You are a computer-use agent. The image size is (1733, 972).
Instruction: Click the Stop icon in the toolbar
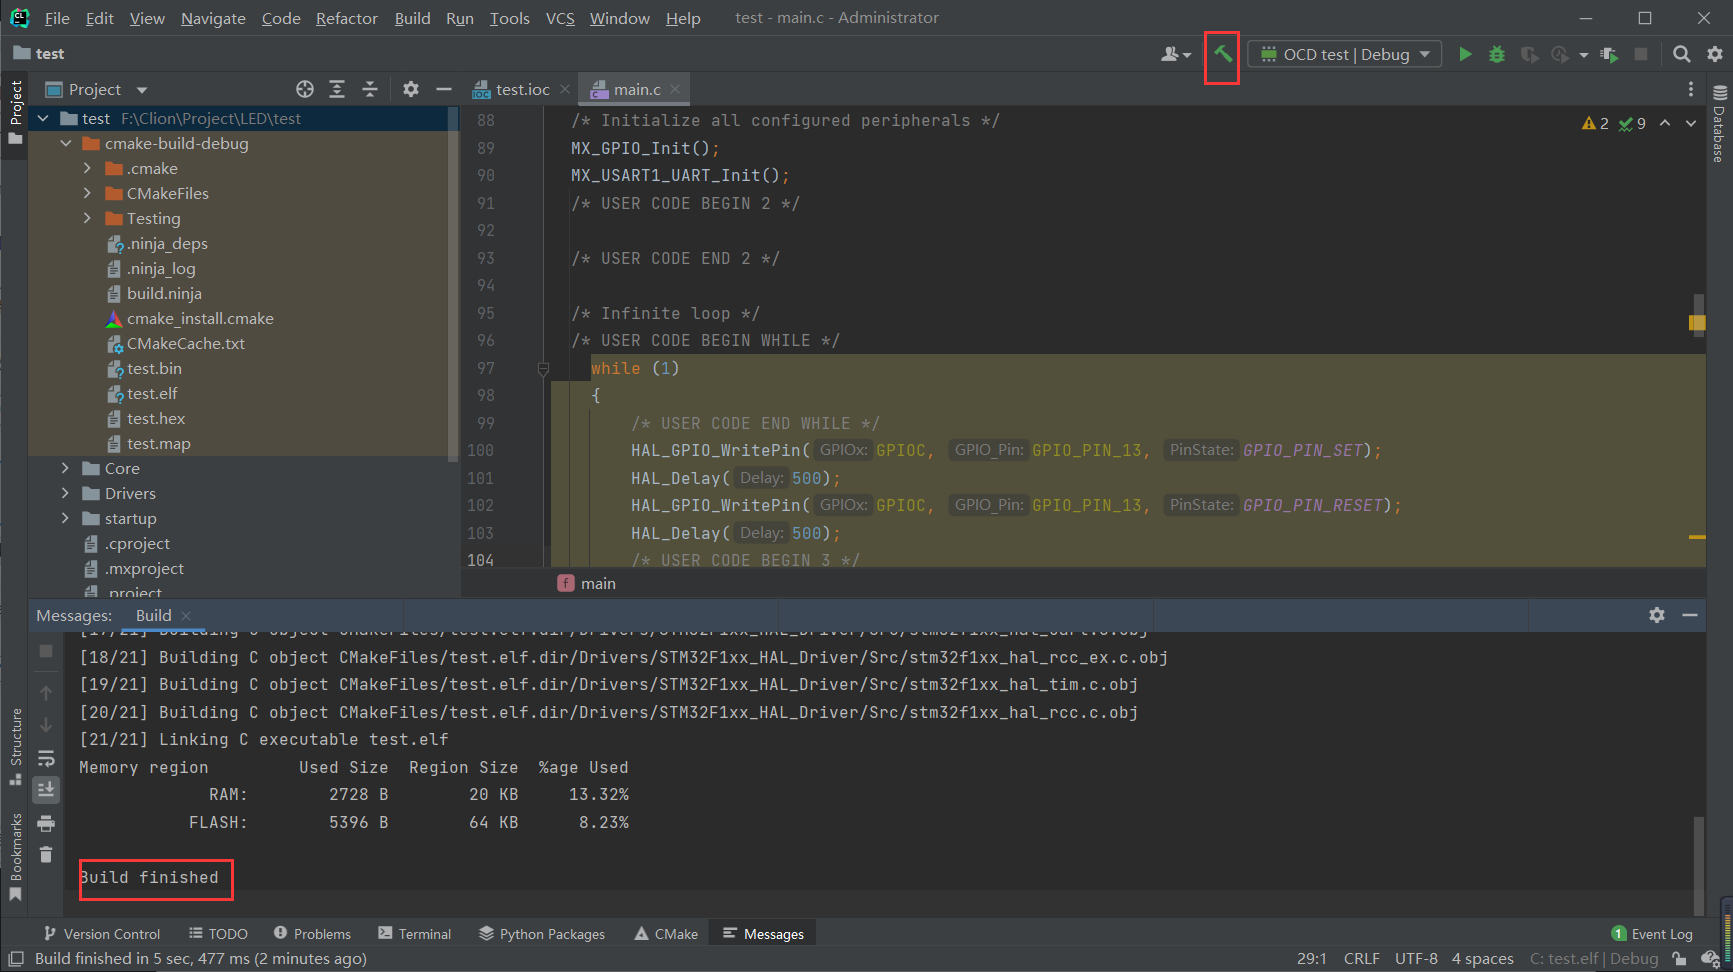(x=1641, y=54)
